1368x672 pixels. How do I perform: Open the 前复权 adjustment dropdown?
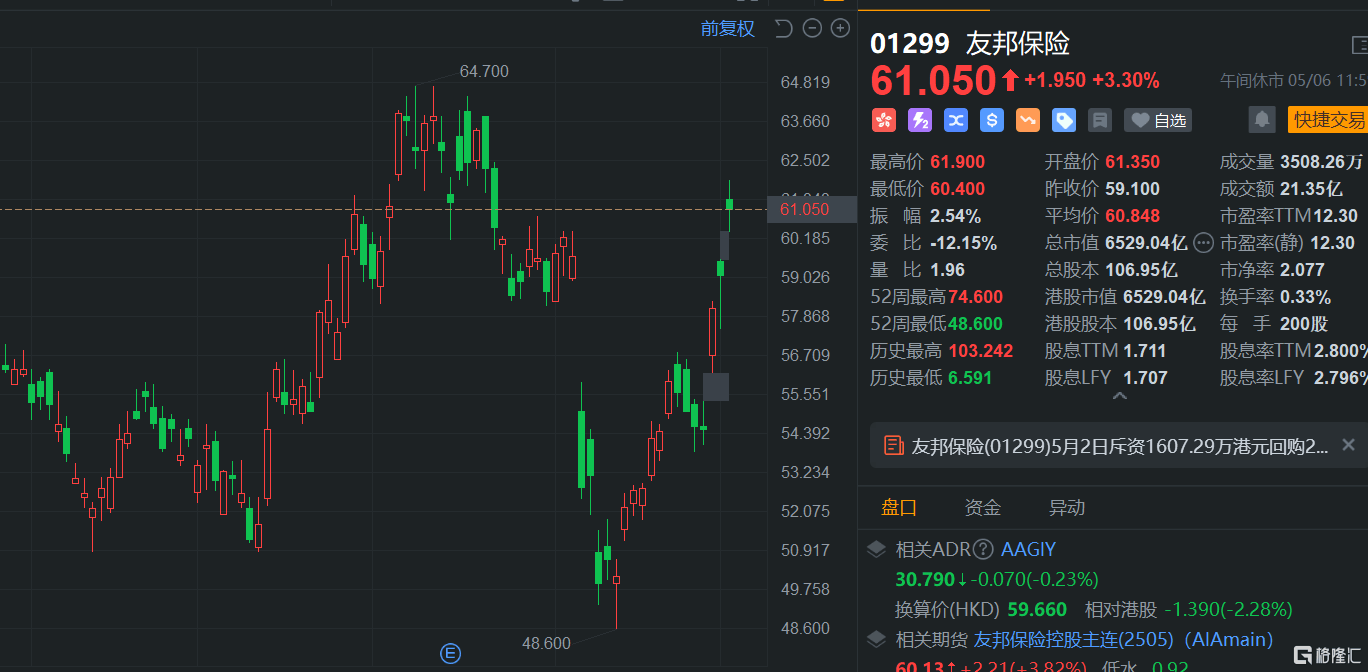point(728,28)
